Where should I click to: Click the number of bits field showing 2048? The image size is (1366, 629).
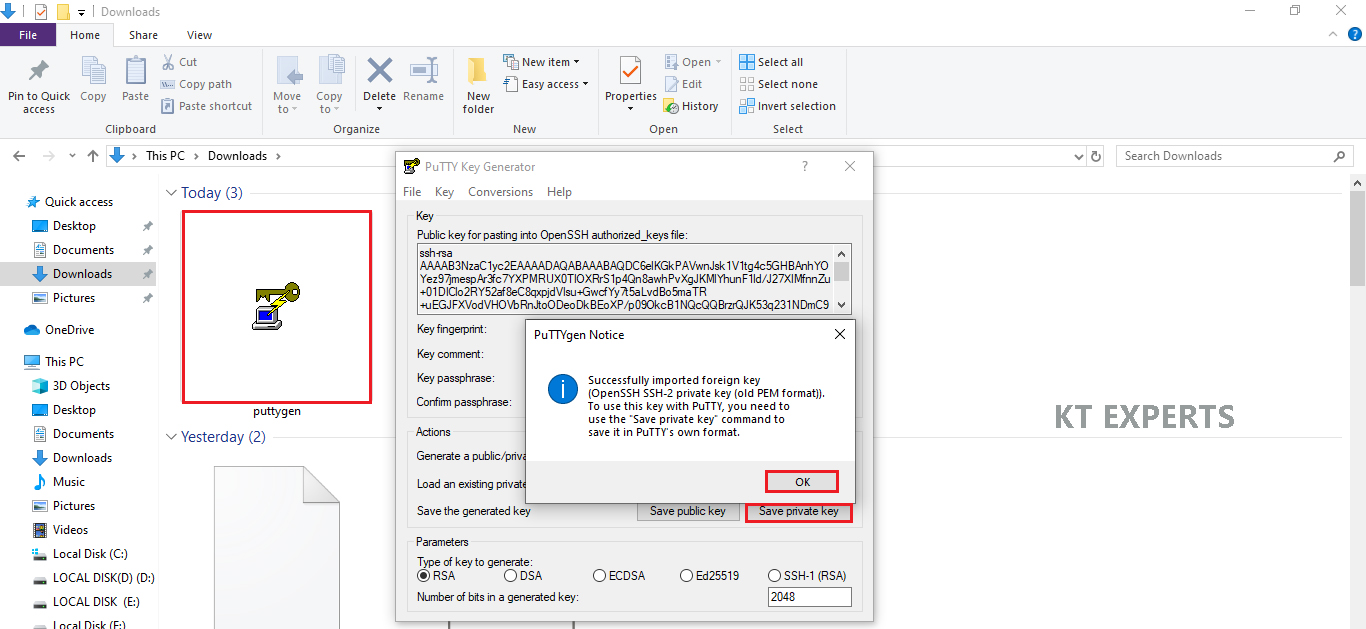point(809,597)
